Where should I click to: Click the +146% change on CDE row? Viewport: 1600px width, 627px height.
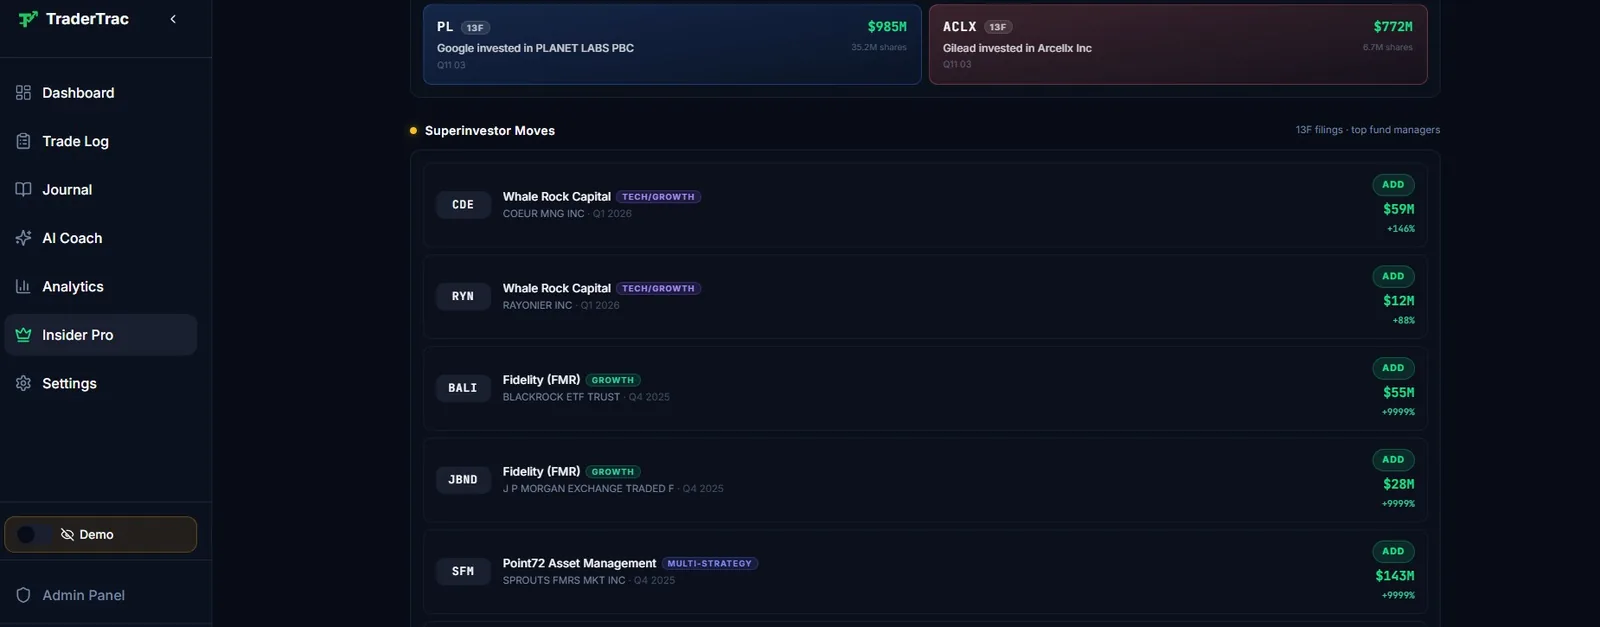1401,229
